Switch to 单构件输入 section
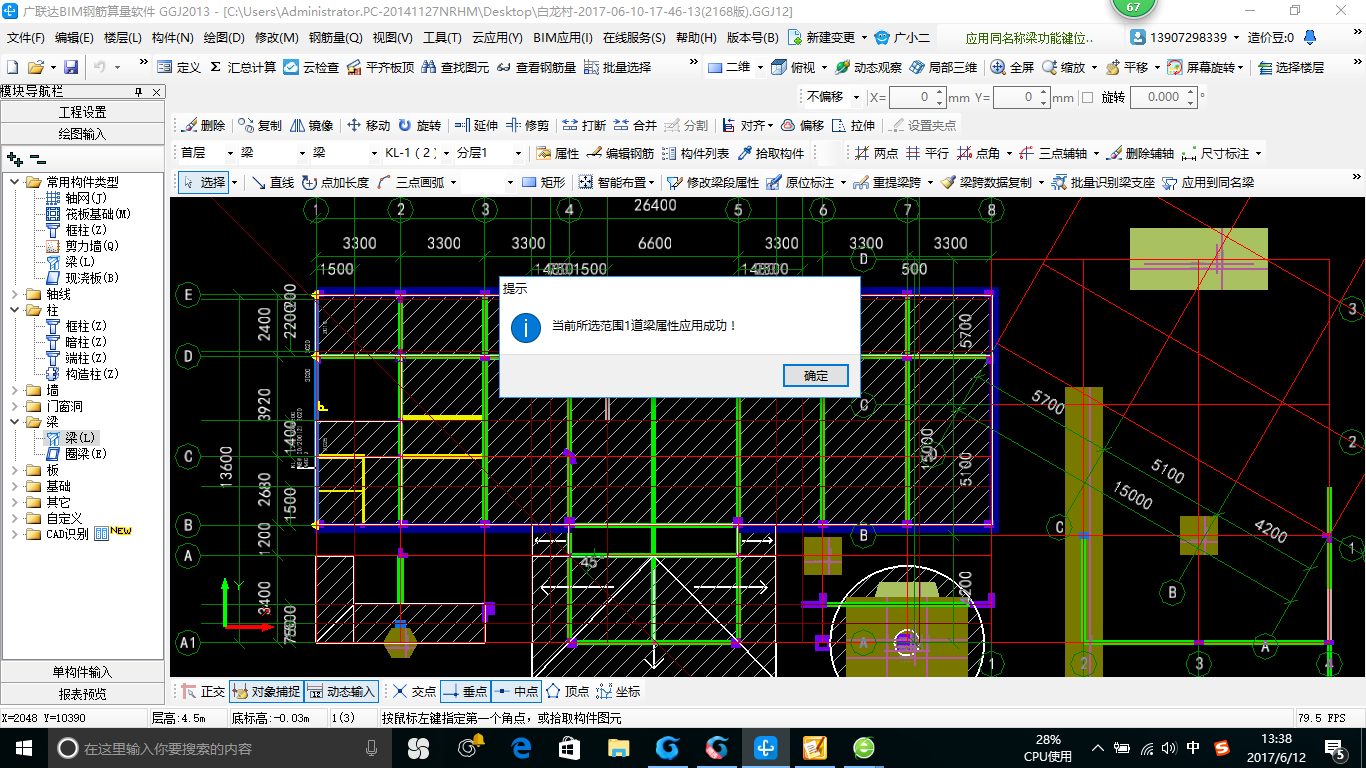Viewport: 1366px width, 768px height. 83,672
